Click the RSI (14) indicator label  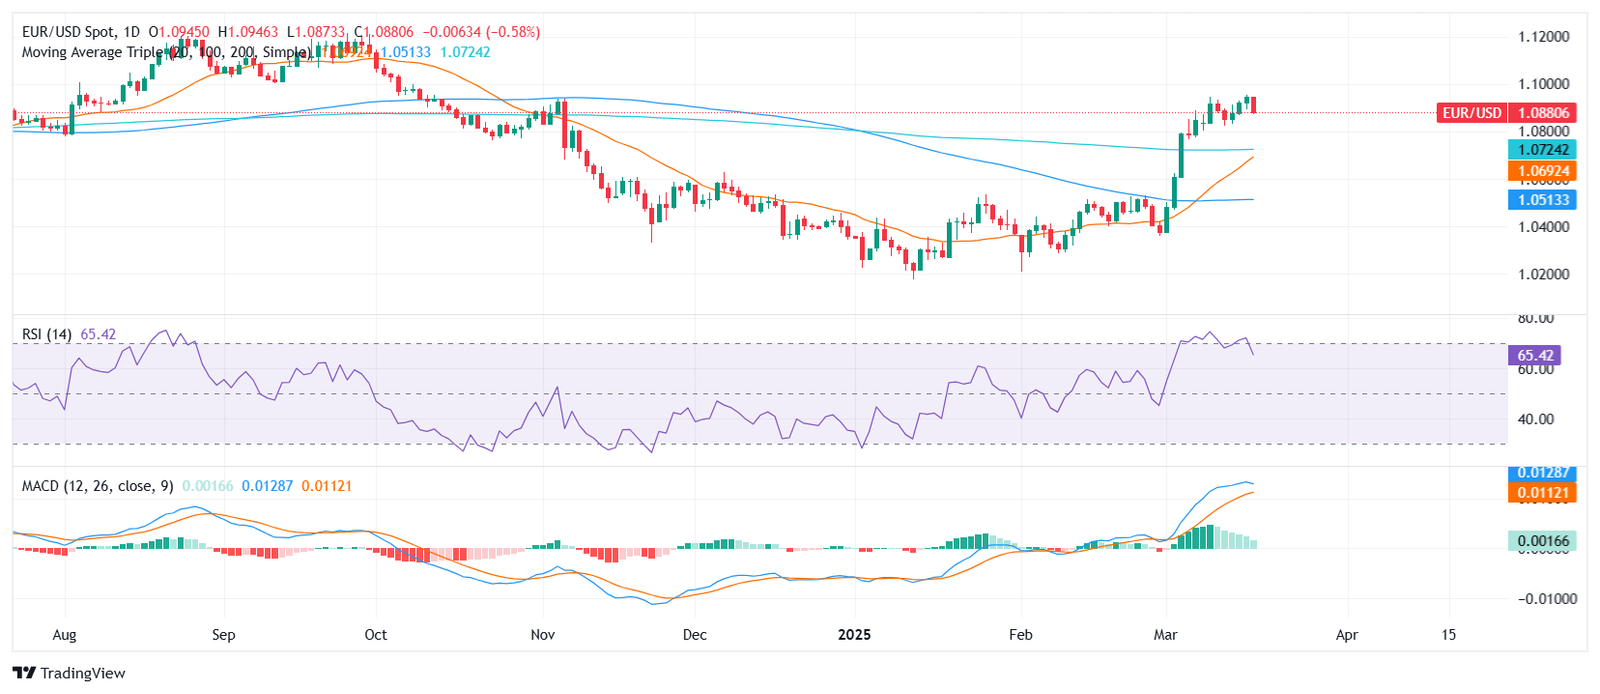pos(47,334)
